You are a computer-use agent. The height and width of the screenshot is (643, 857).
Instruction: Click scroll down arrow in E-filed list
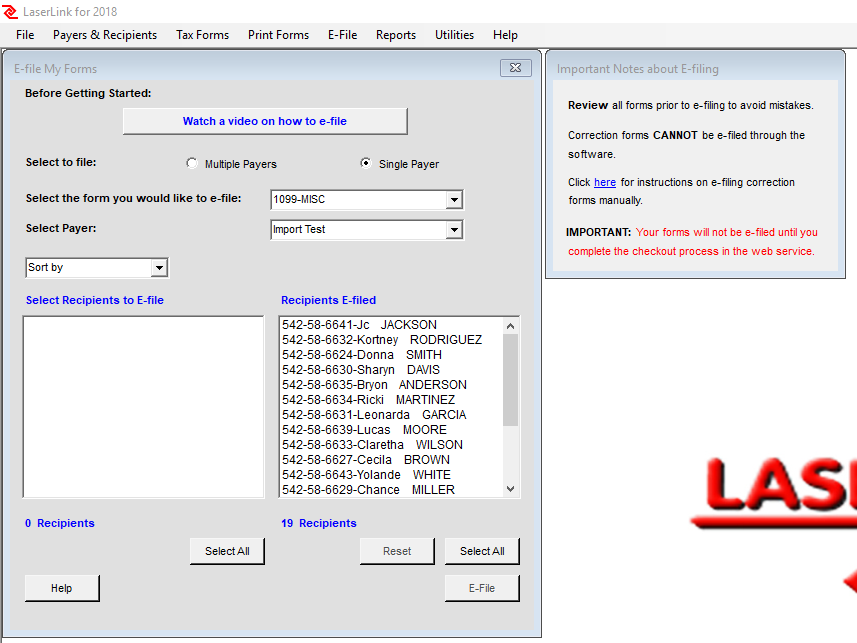point(510,489)
